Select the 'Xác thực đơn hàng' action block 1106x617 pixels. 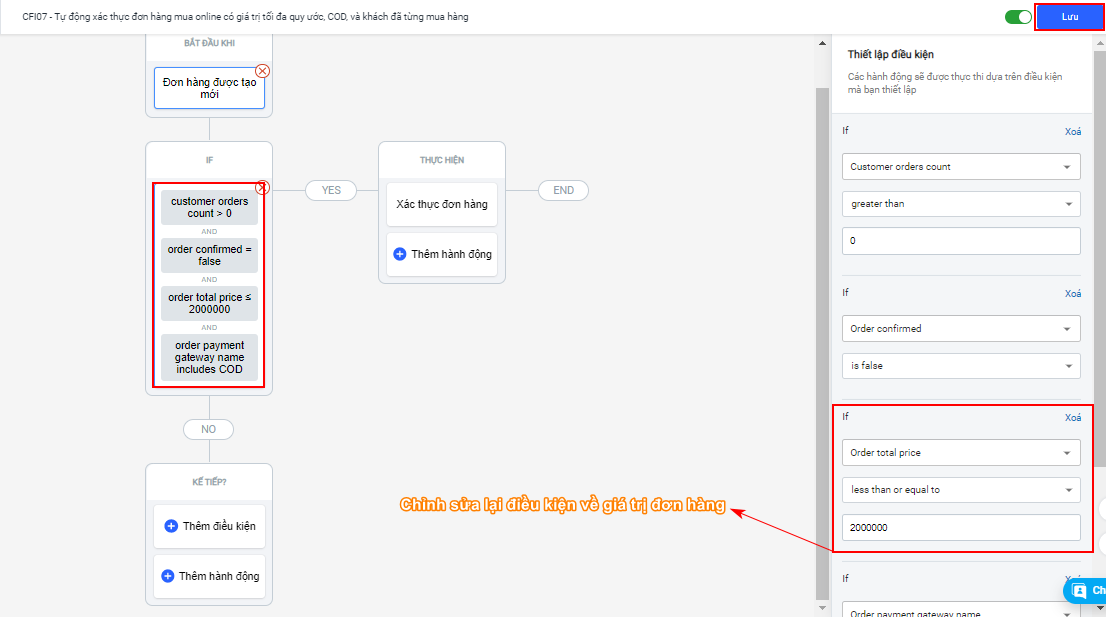tap(442, 204)
